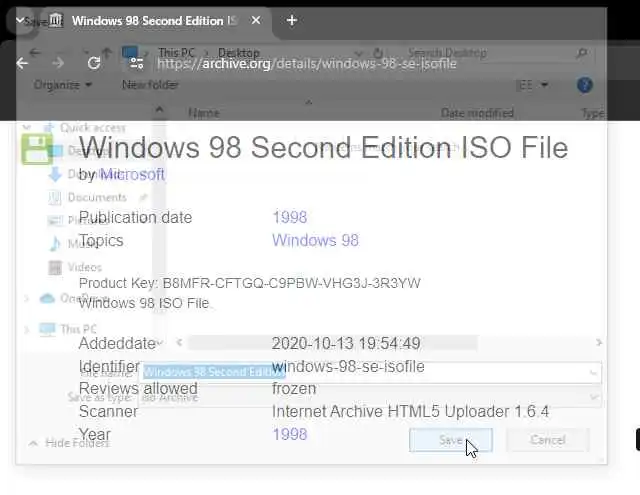Click the archive.org URL address bar
The width and height of the screenshot is (640, 495).
point(307,64)
